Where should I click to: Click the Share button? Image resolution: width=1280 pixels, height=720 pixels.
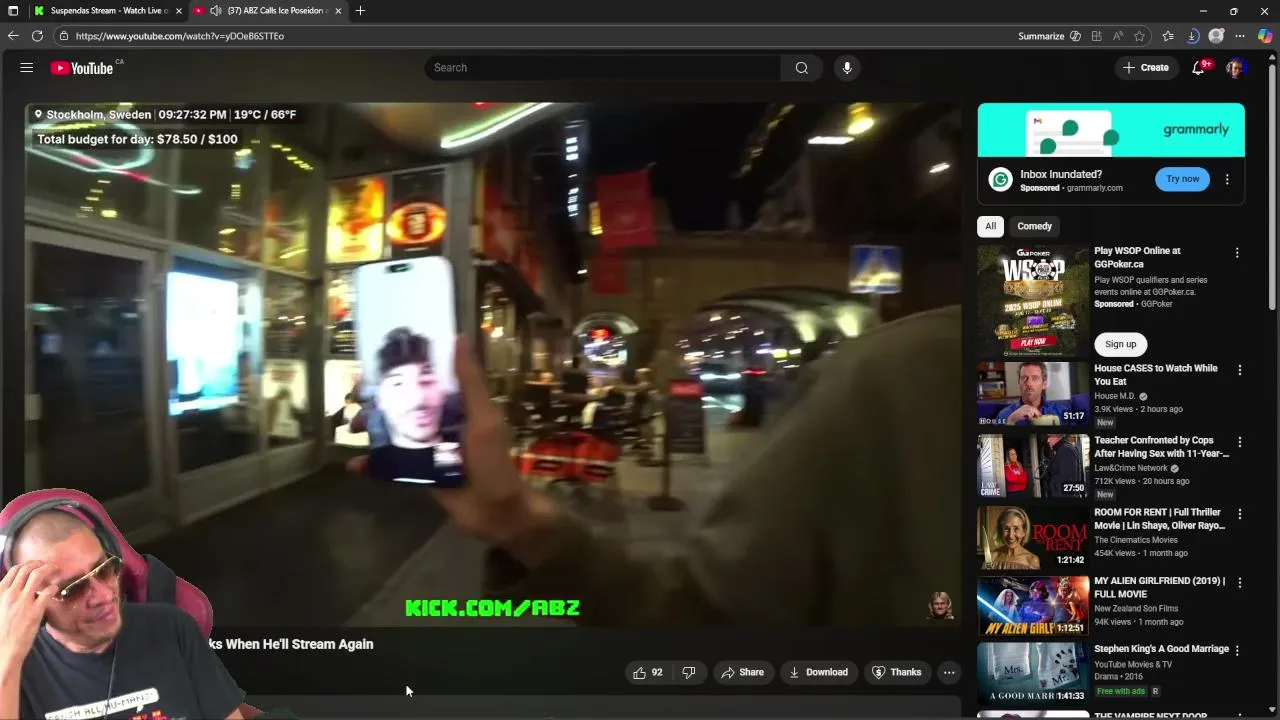coord(742,672)
